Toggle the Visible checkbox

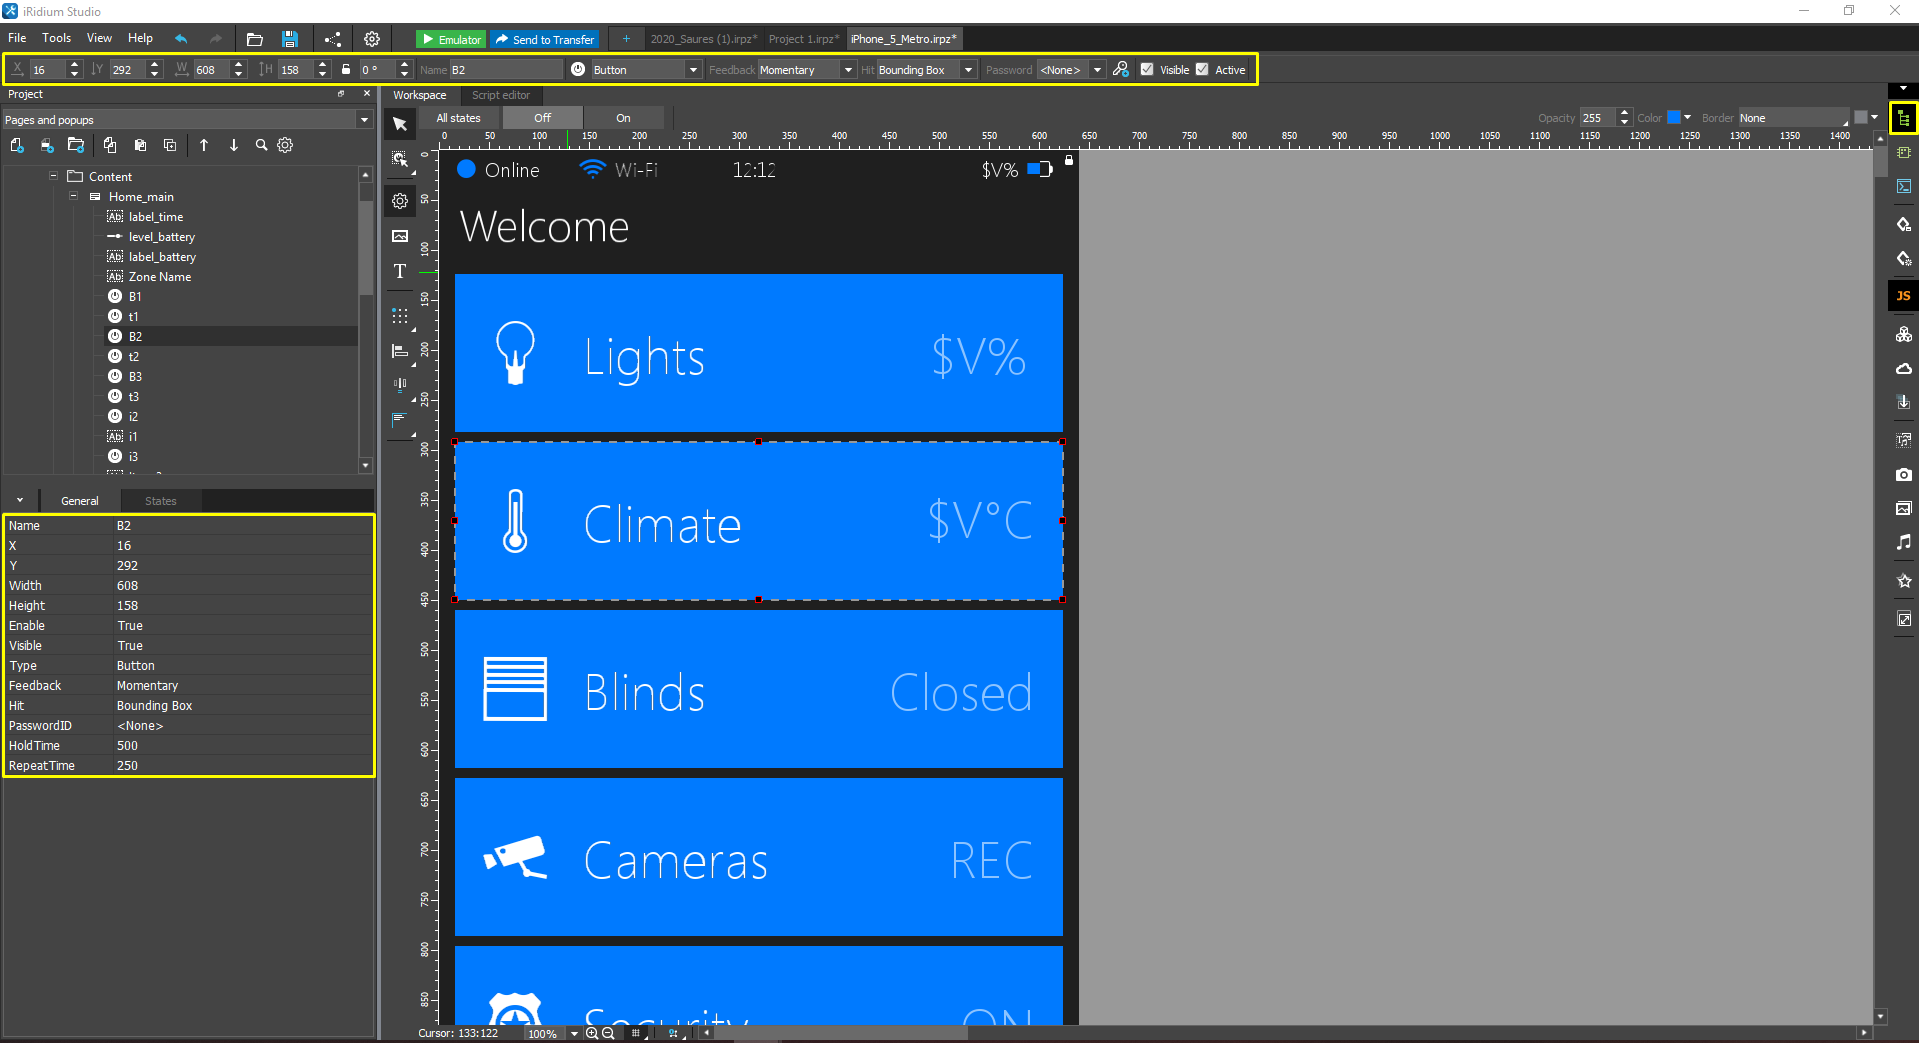[x=1147, y=69]
